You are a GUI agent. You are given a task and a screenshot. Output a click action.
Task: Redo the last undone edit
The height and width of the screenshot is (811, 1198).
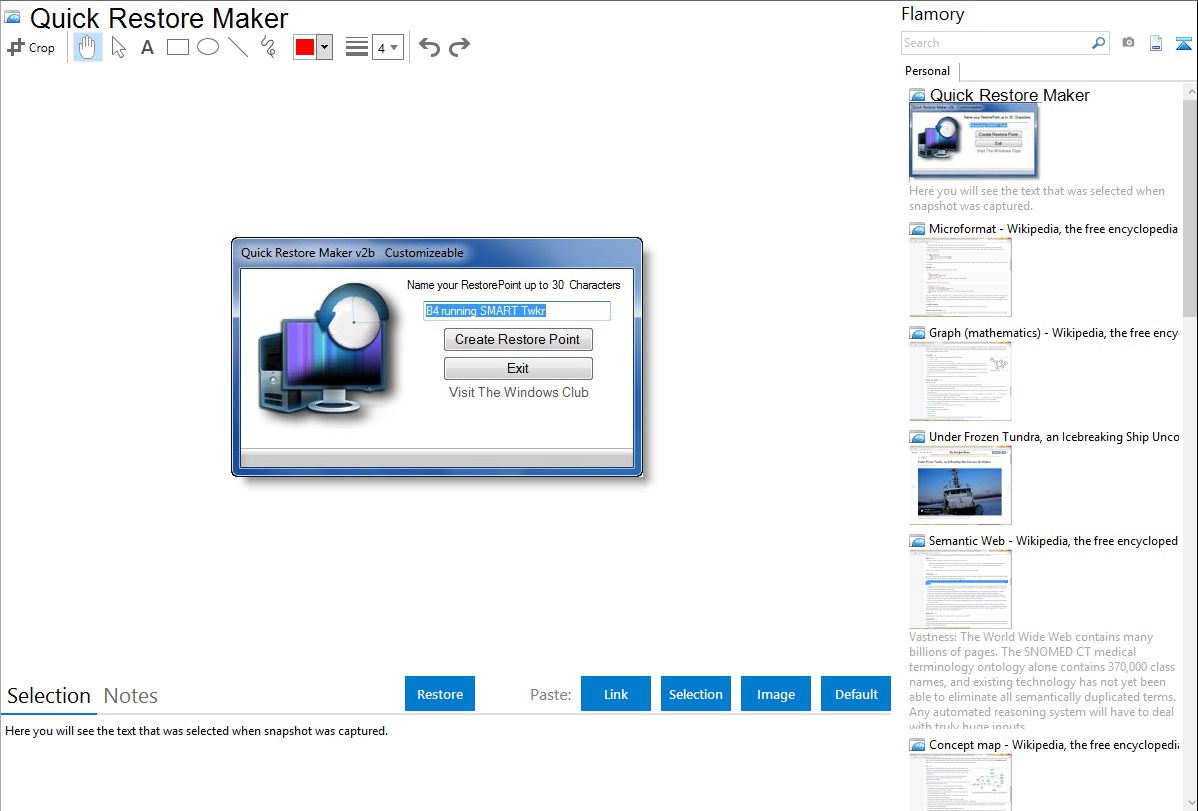click(x=459, y=47)
